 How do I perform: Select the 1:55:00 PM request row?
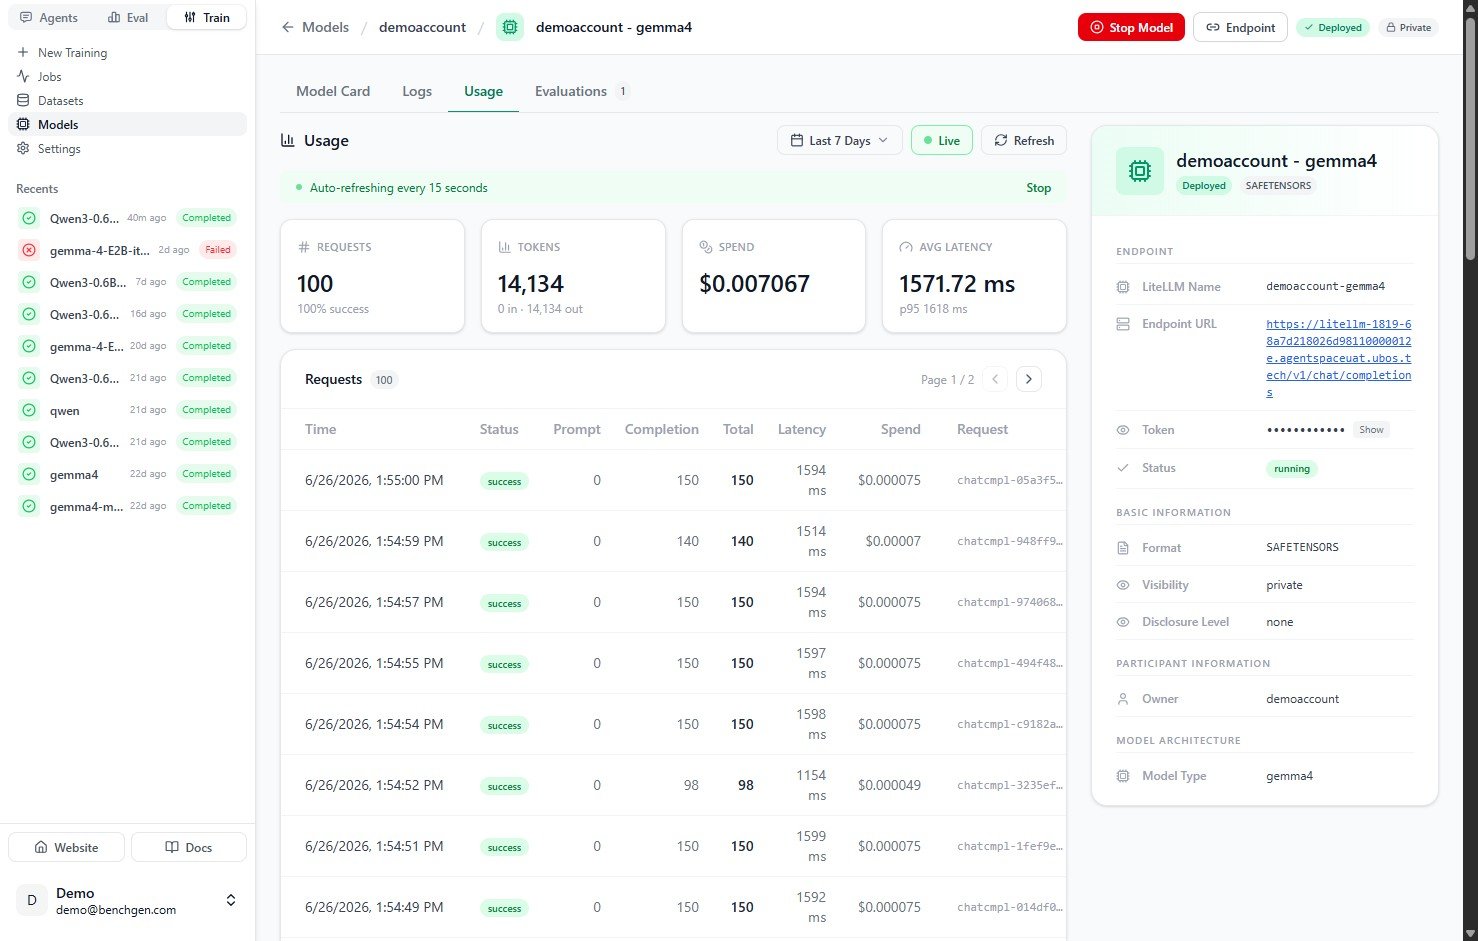point(673,480)
